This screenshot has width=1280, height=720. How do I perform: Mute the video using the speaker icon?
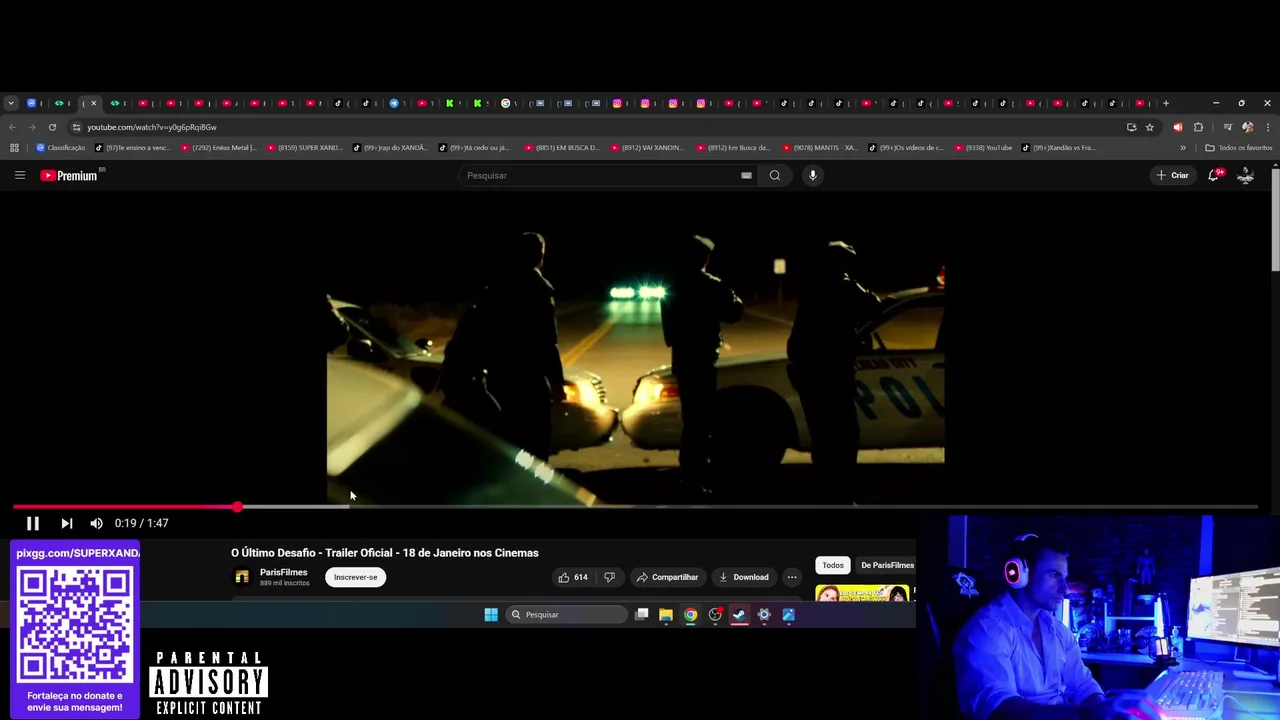96,523
